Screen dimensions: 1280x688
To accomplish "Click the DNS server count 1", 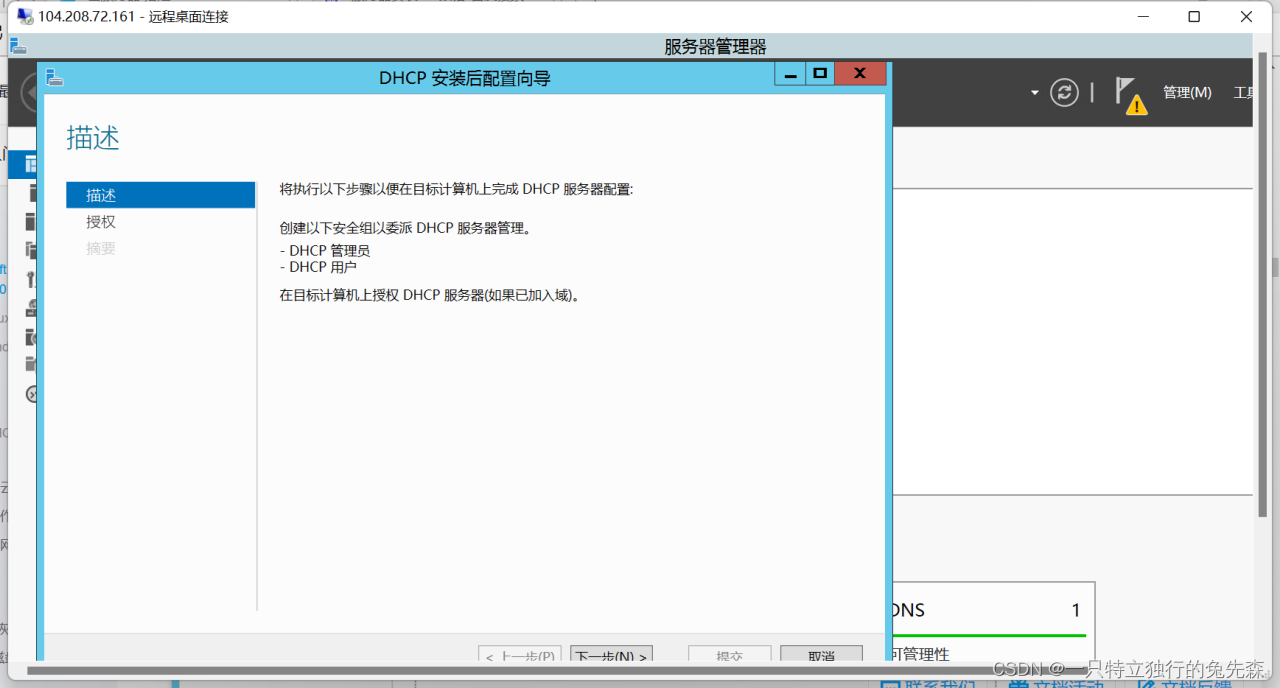I will pos(1076,610).
